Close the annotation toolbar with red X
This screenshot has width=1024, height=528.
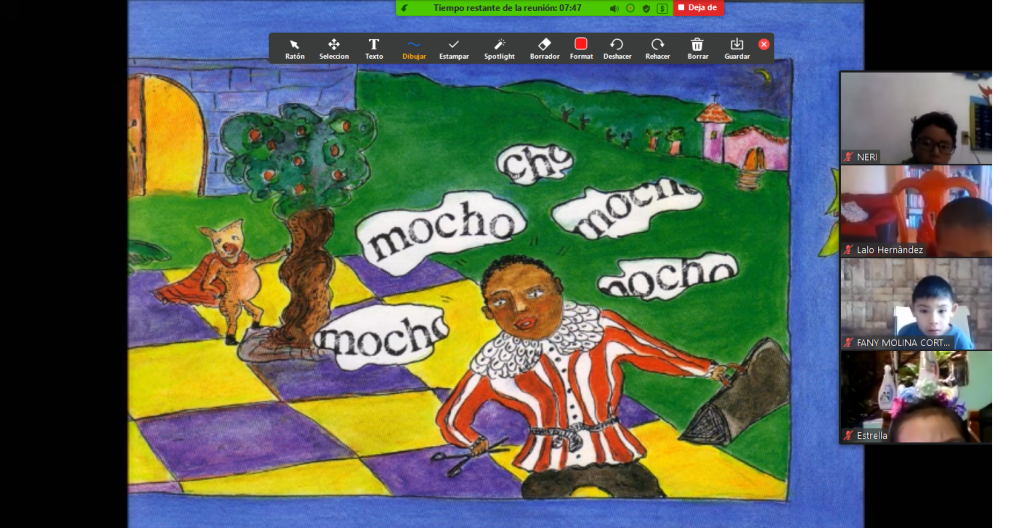[764, 44]
